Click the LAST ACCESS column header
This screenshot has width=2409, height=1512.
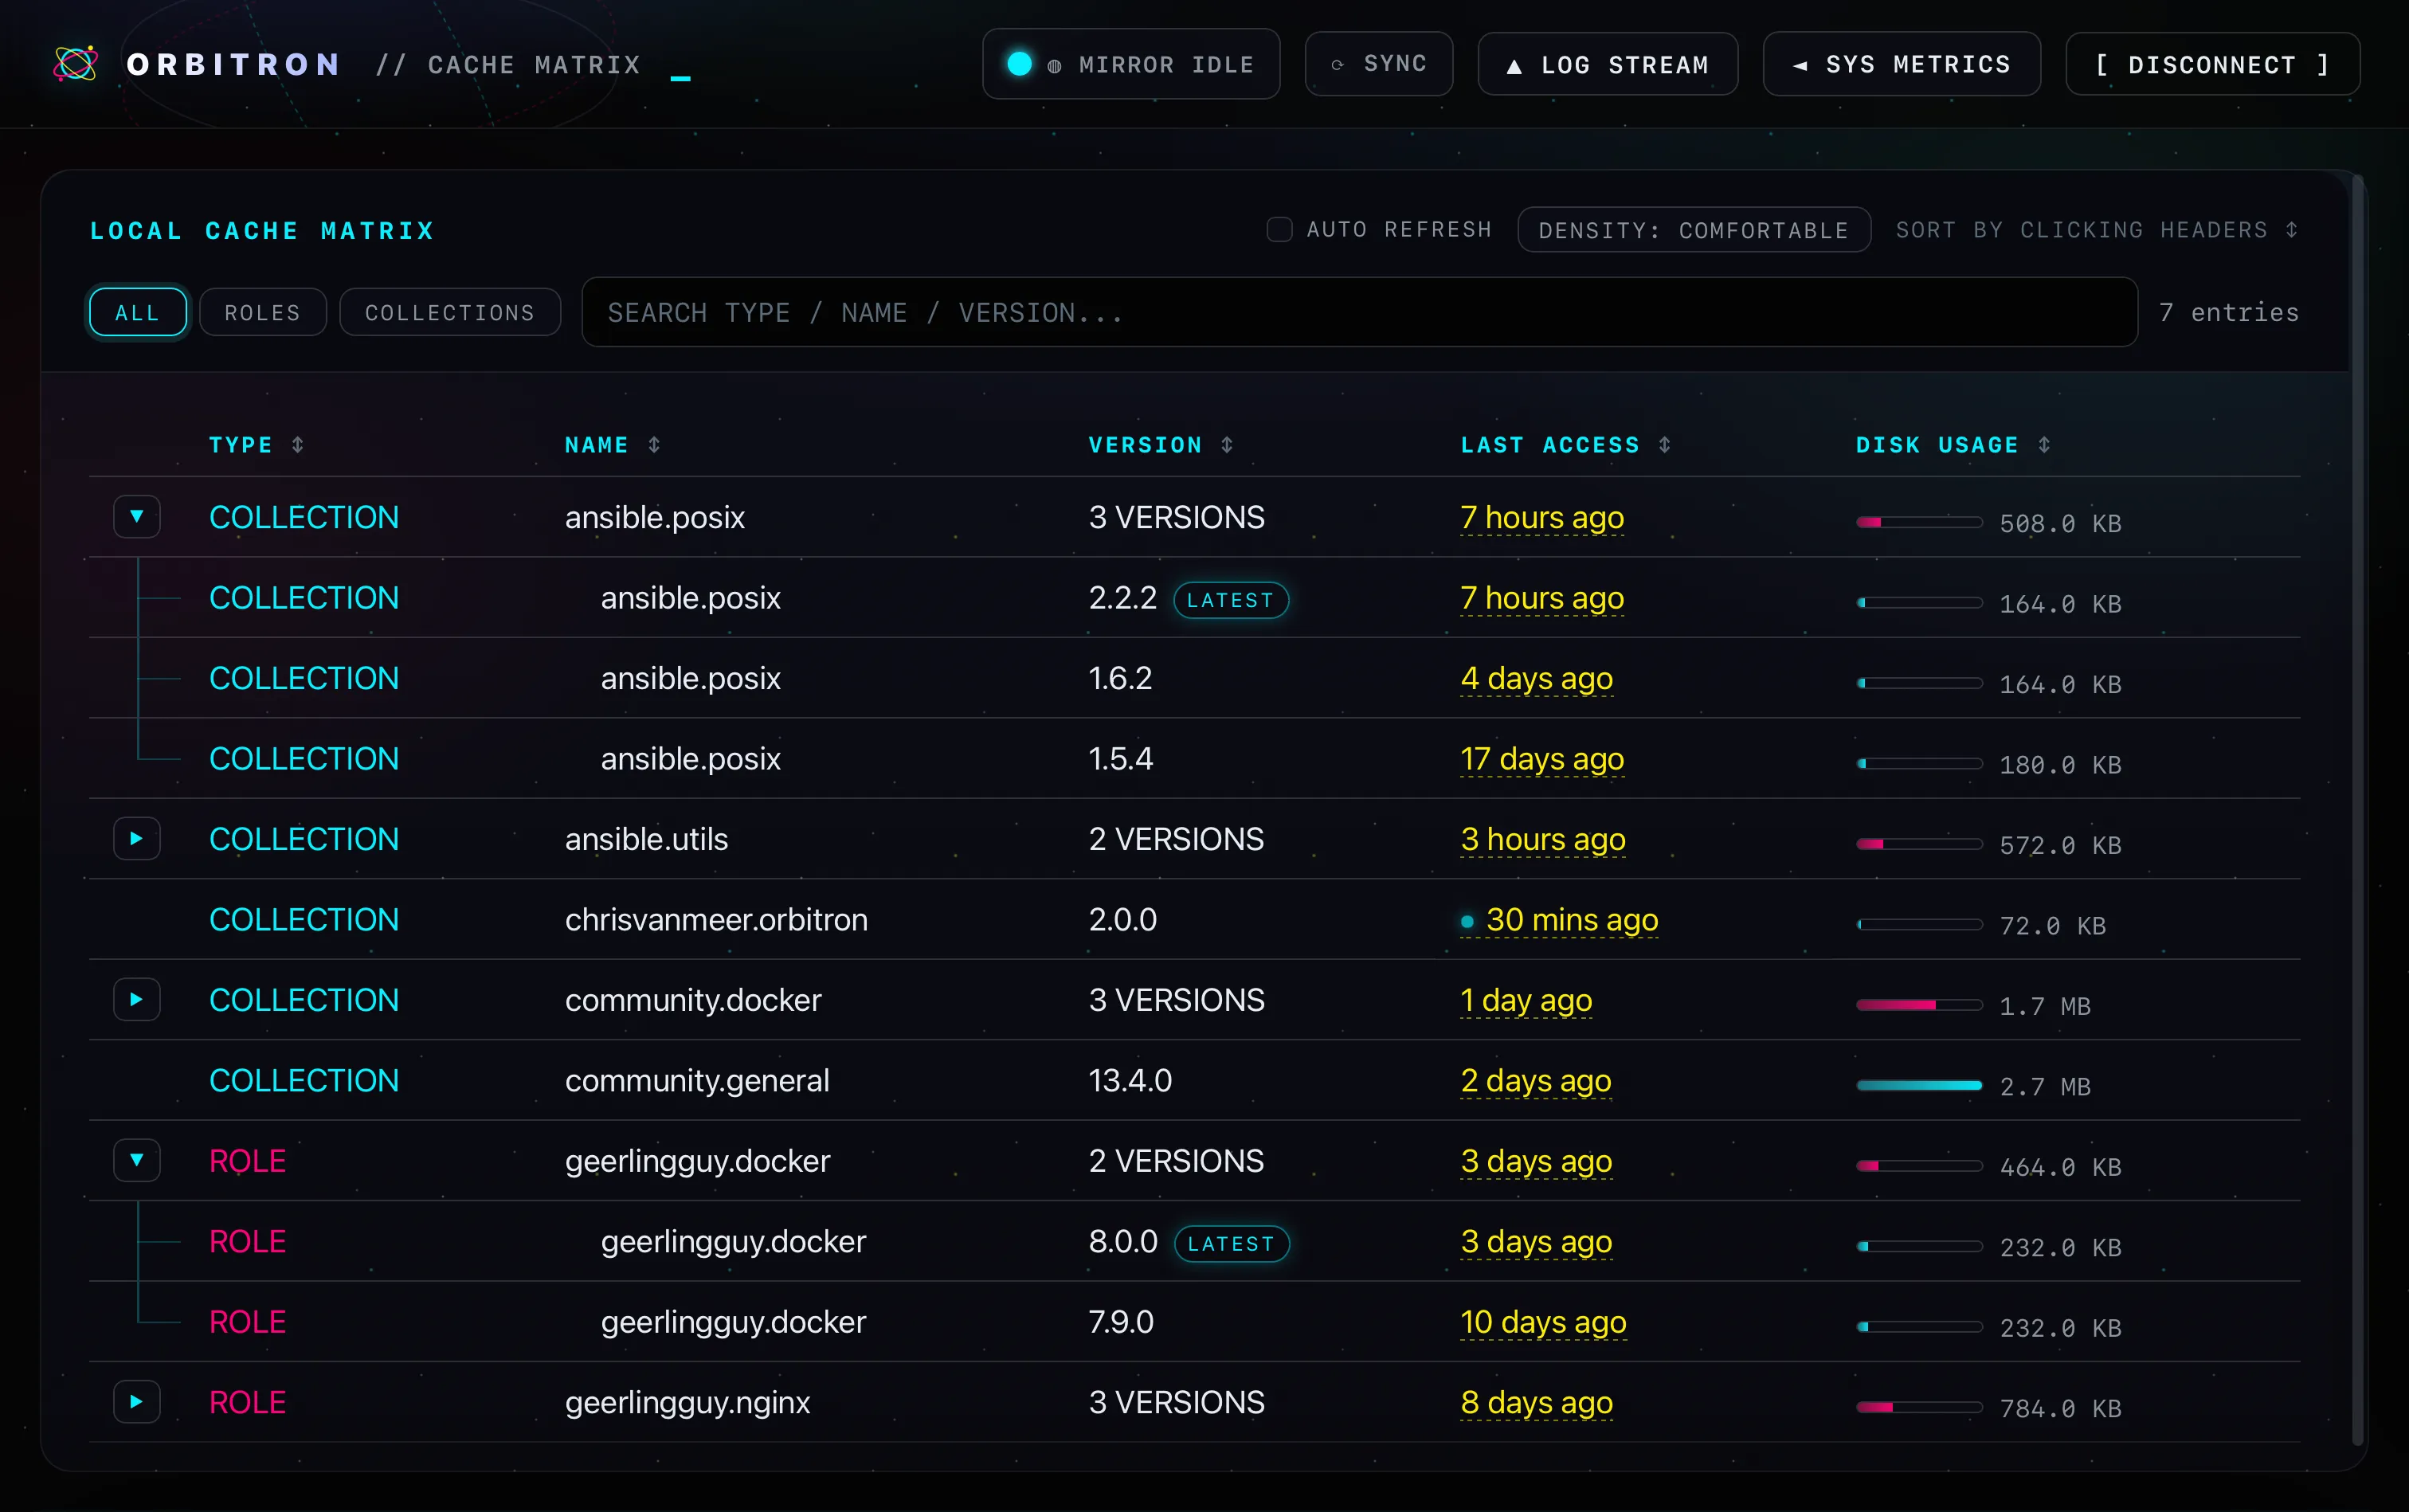pos(1550,445)
